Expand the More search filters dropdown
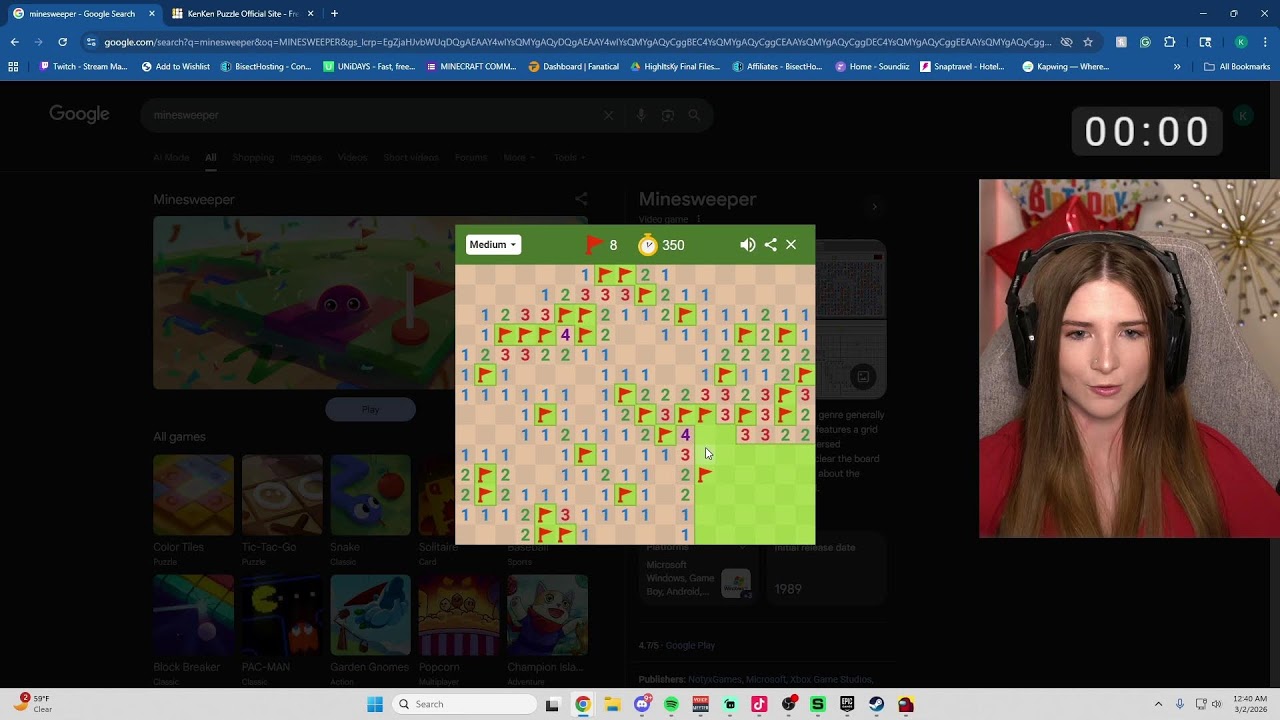Viewport: 1280px width, 720px height. point(517,157)
